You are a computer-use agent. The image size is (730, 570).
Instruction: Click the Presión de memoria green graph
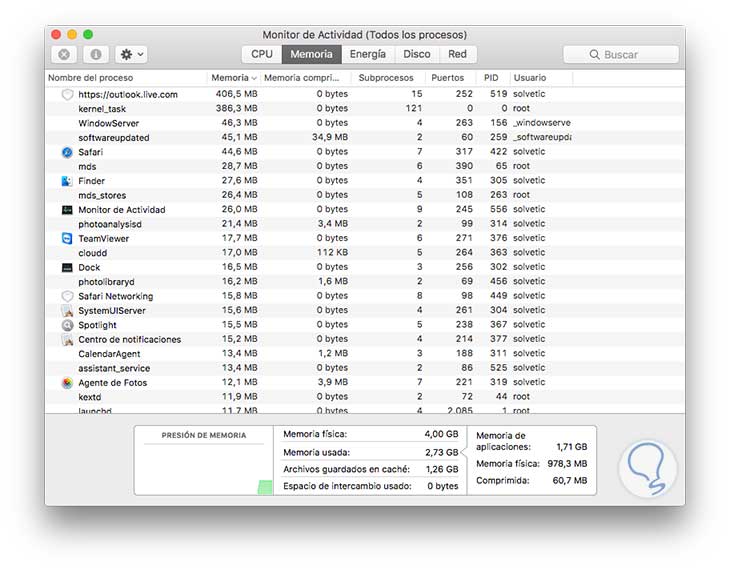[265, 488]
